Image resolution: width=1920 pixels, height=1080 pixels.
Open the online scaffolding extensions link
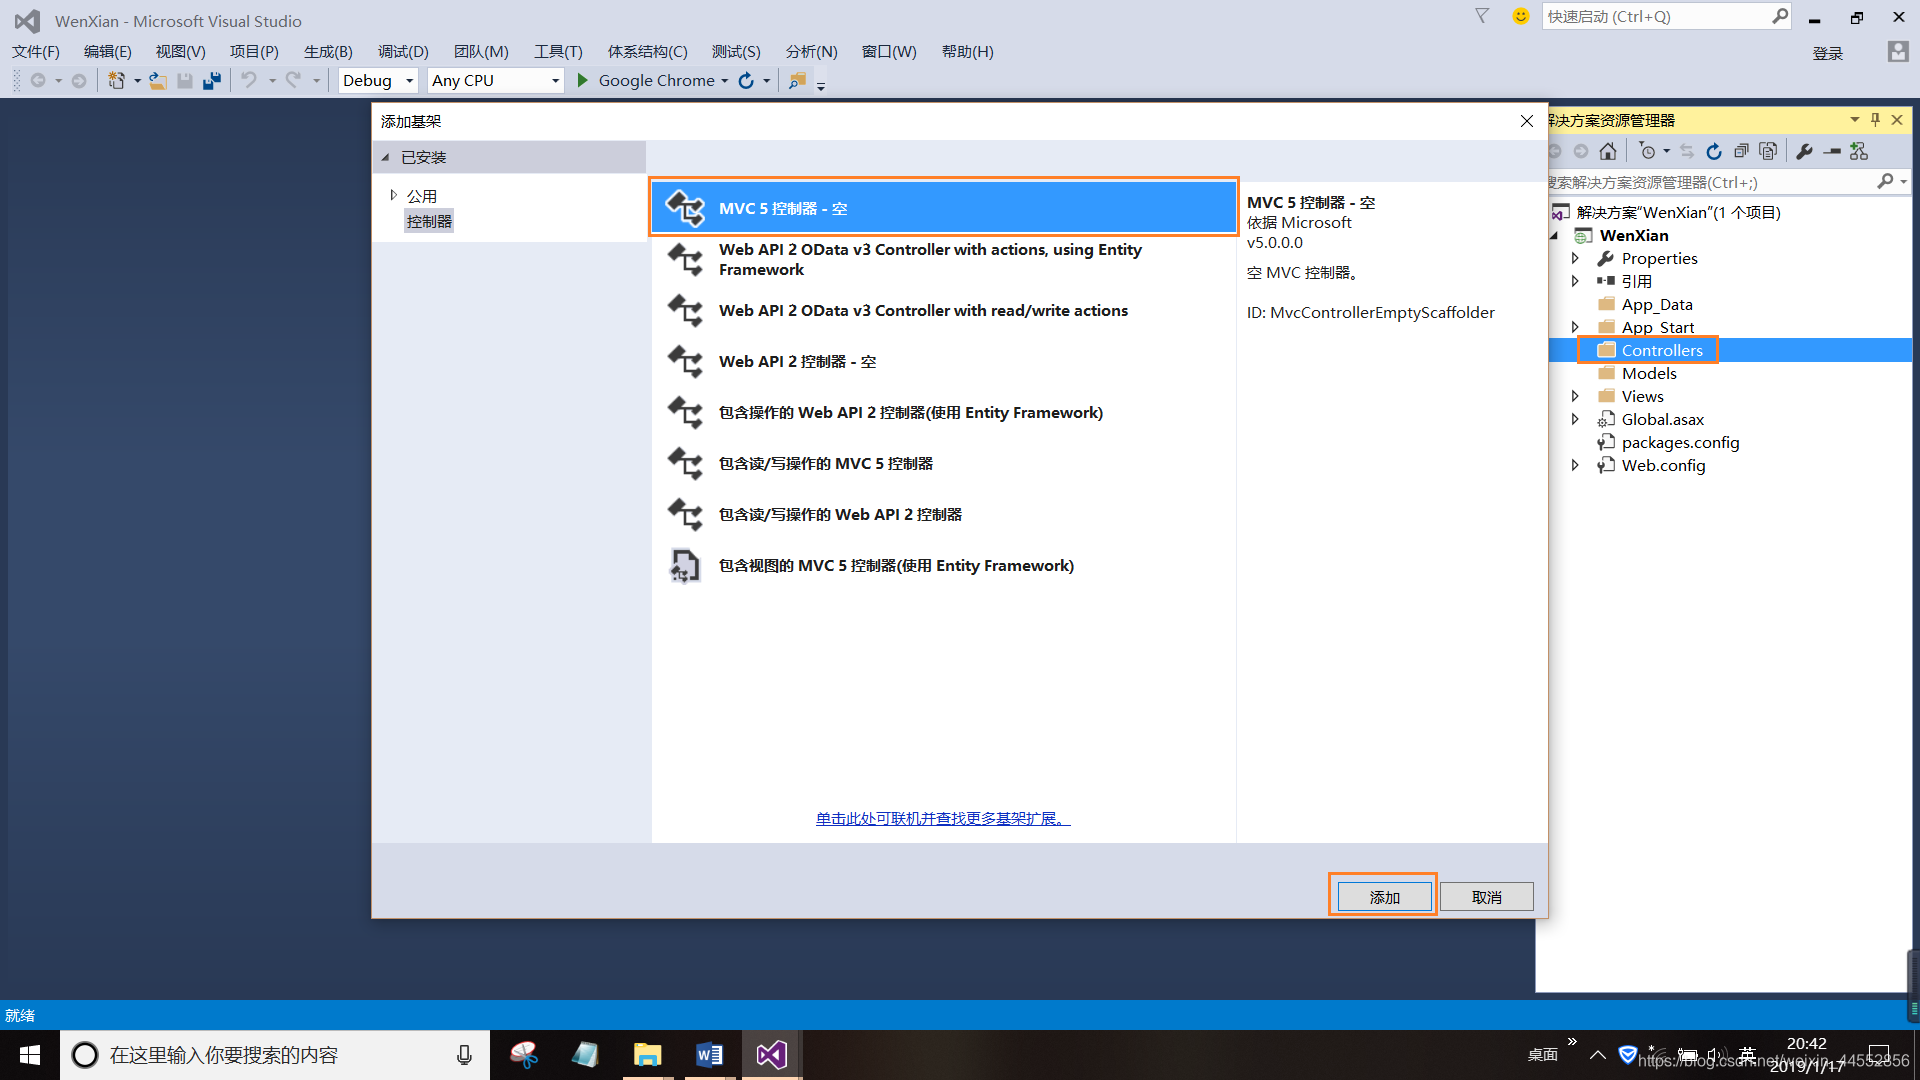[x=943, y=818]
